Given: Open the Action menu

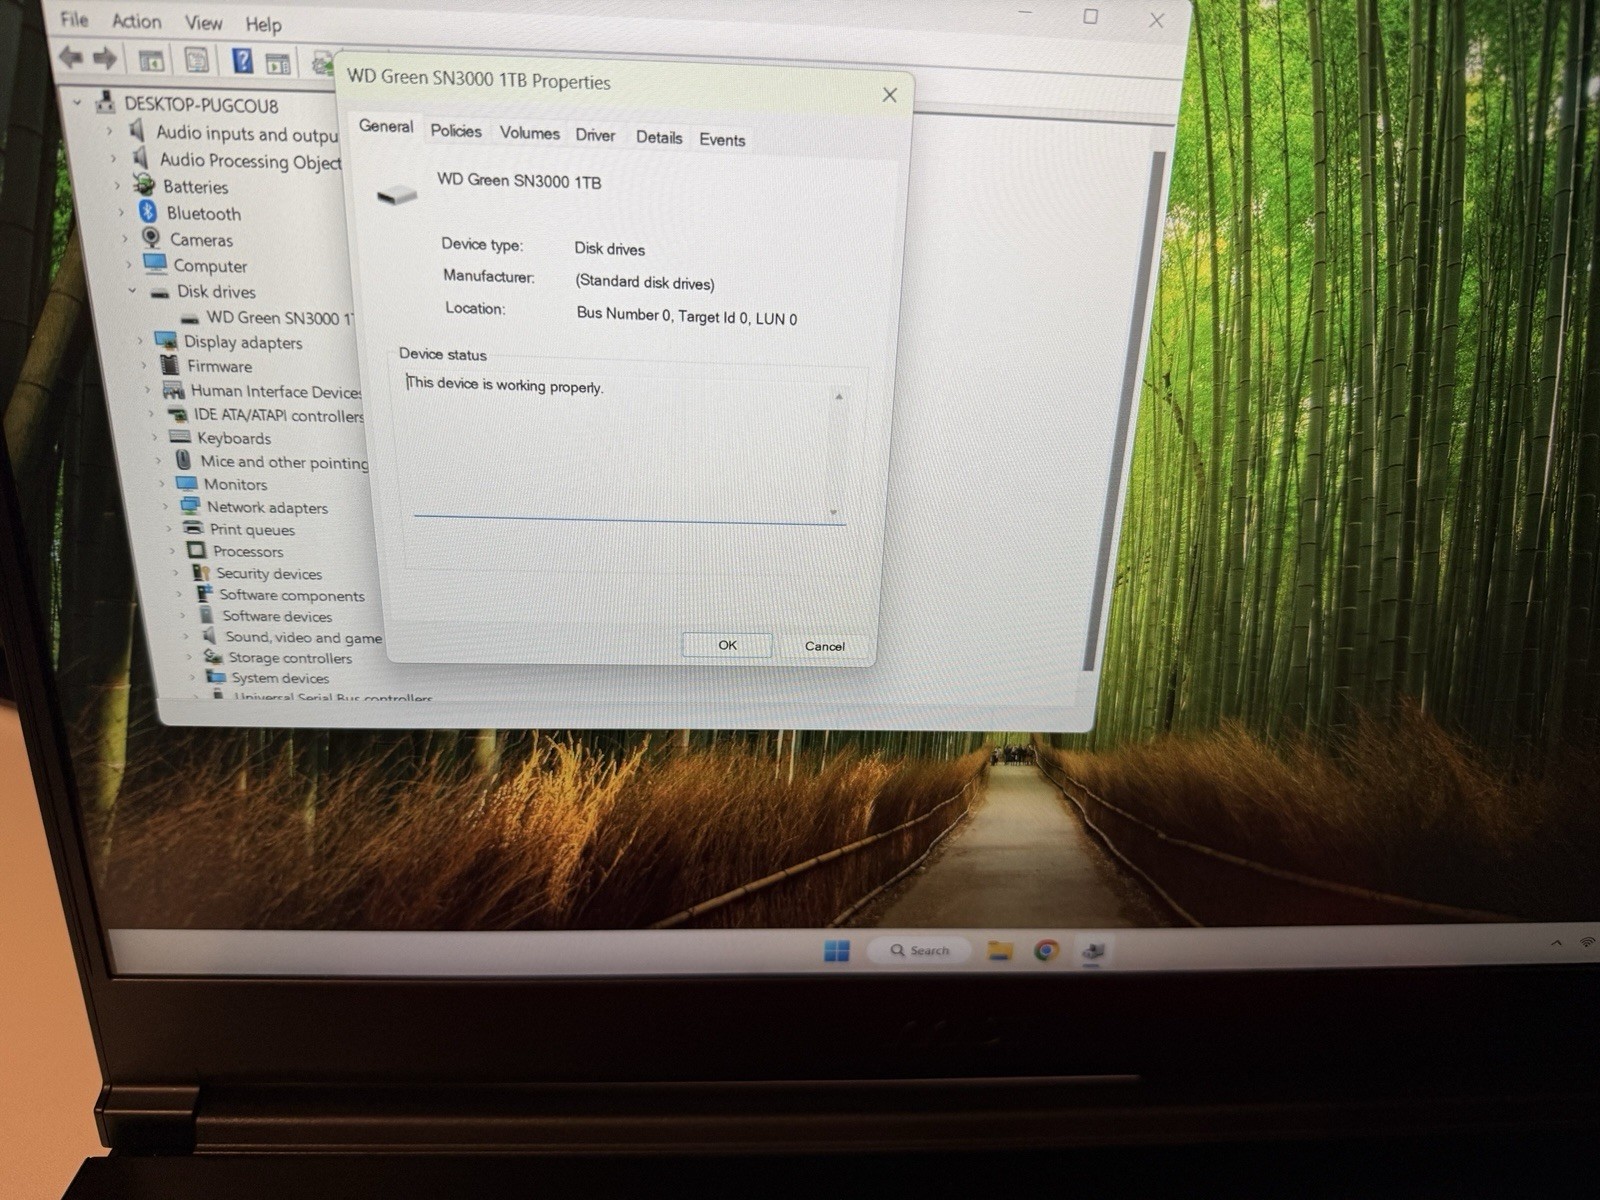Looking at the screenshot, I should click(x=136, y=21).
